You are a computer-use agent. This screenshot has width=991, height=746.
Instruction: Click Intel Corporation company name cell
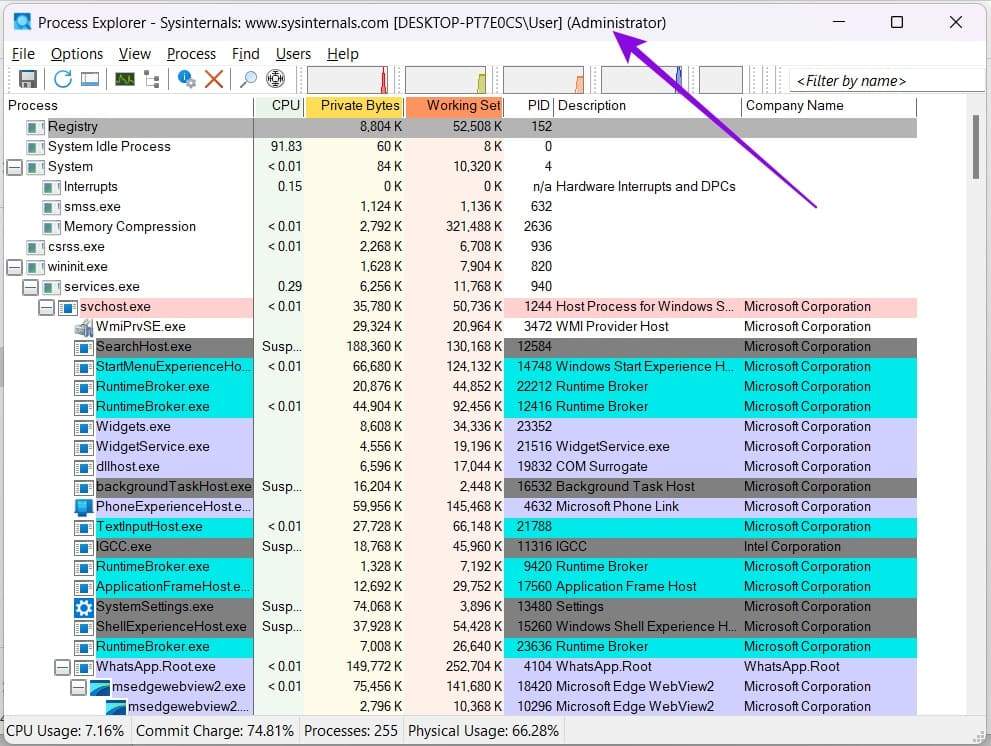pos(792,547)
